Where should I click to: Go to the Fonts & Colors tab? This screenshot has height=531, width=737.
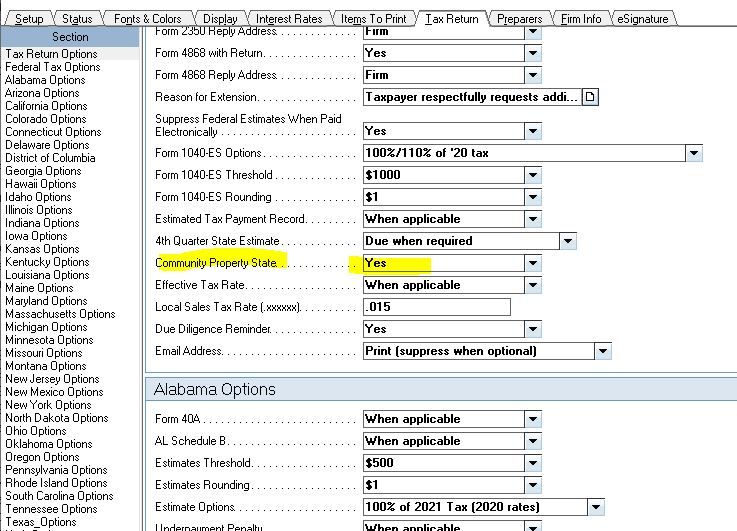pos(147,19)
